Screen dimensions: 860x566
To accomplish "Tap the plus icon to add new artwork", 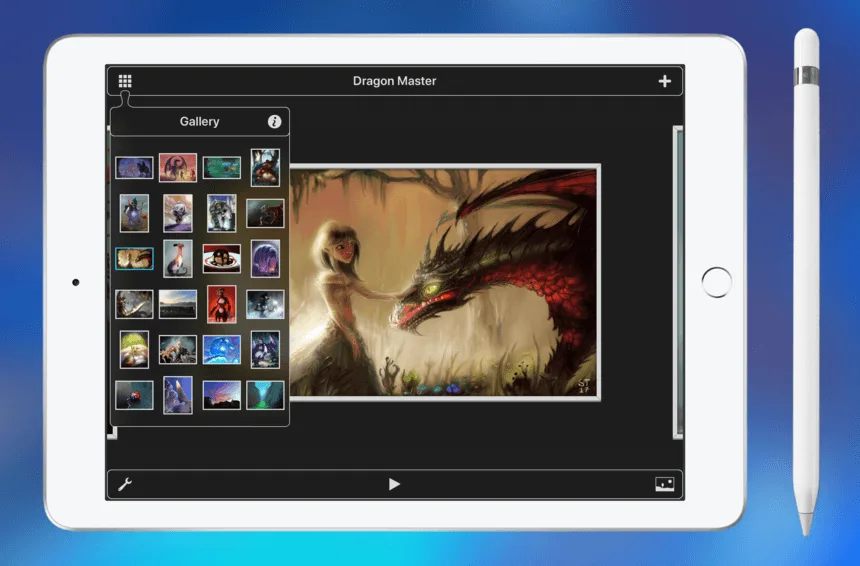I will click(665, 81).
